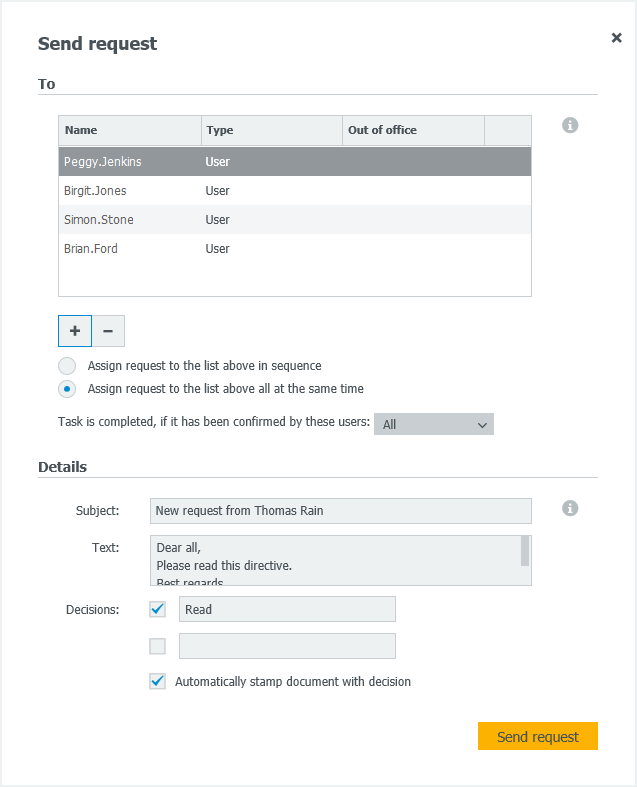
Task: Select Birgit.Jones in recipient list
Action: (x=95, y=191)
